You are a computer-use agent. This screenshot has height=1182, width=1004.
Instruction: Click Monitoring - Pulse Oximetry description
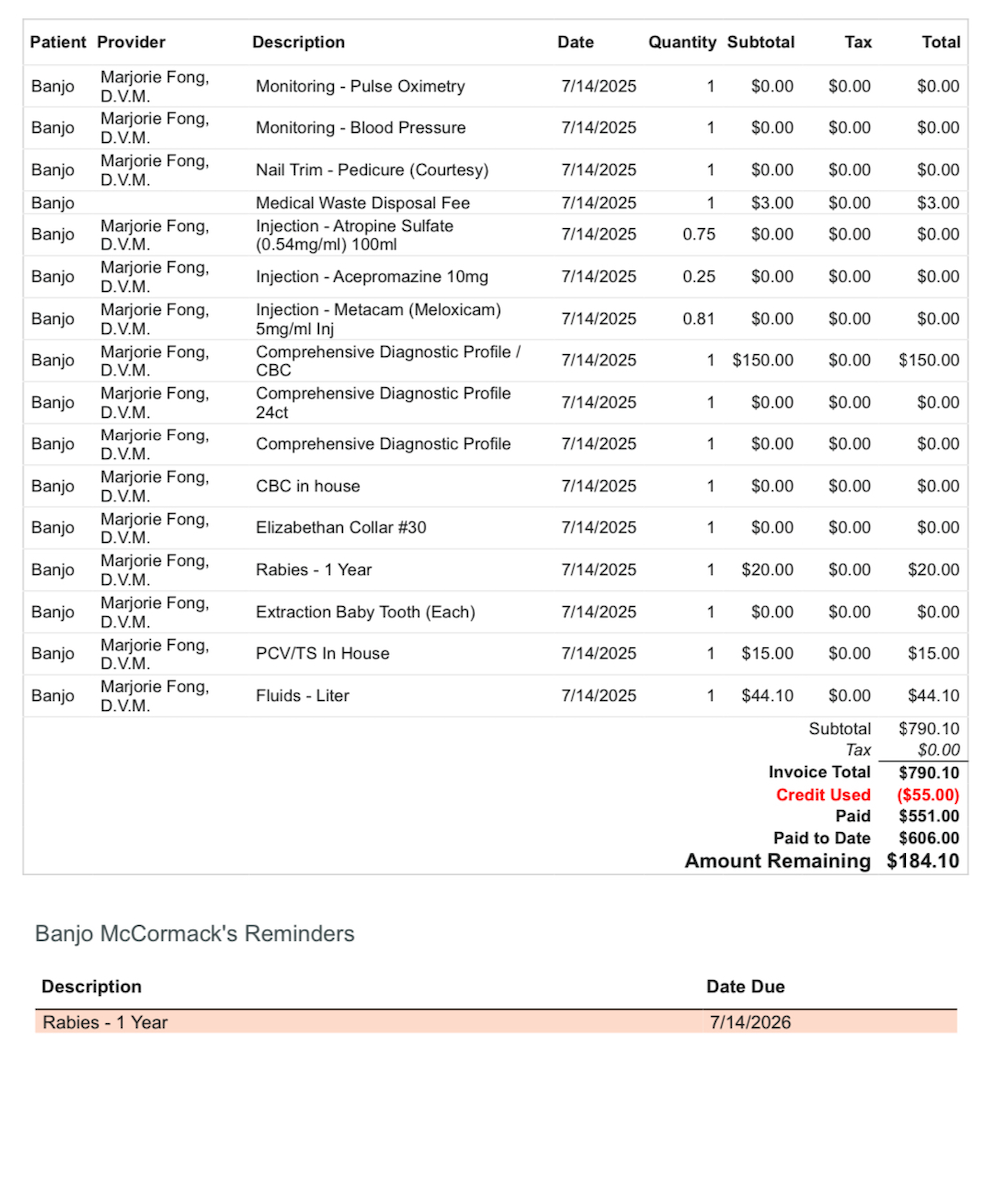tap(360, 86)
